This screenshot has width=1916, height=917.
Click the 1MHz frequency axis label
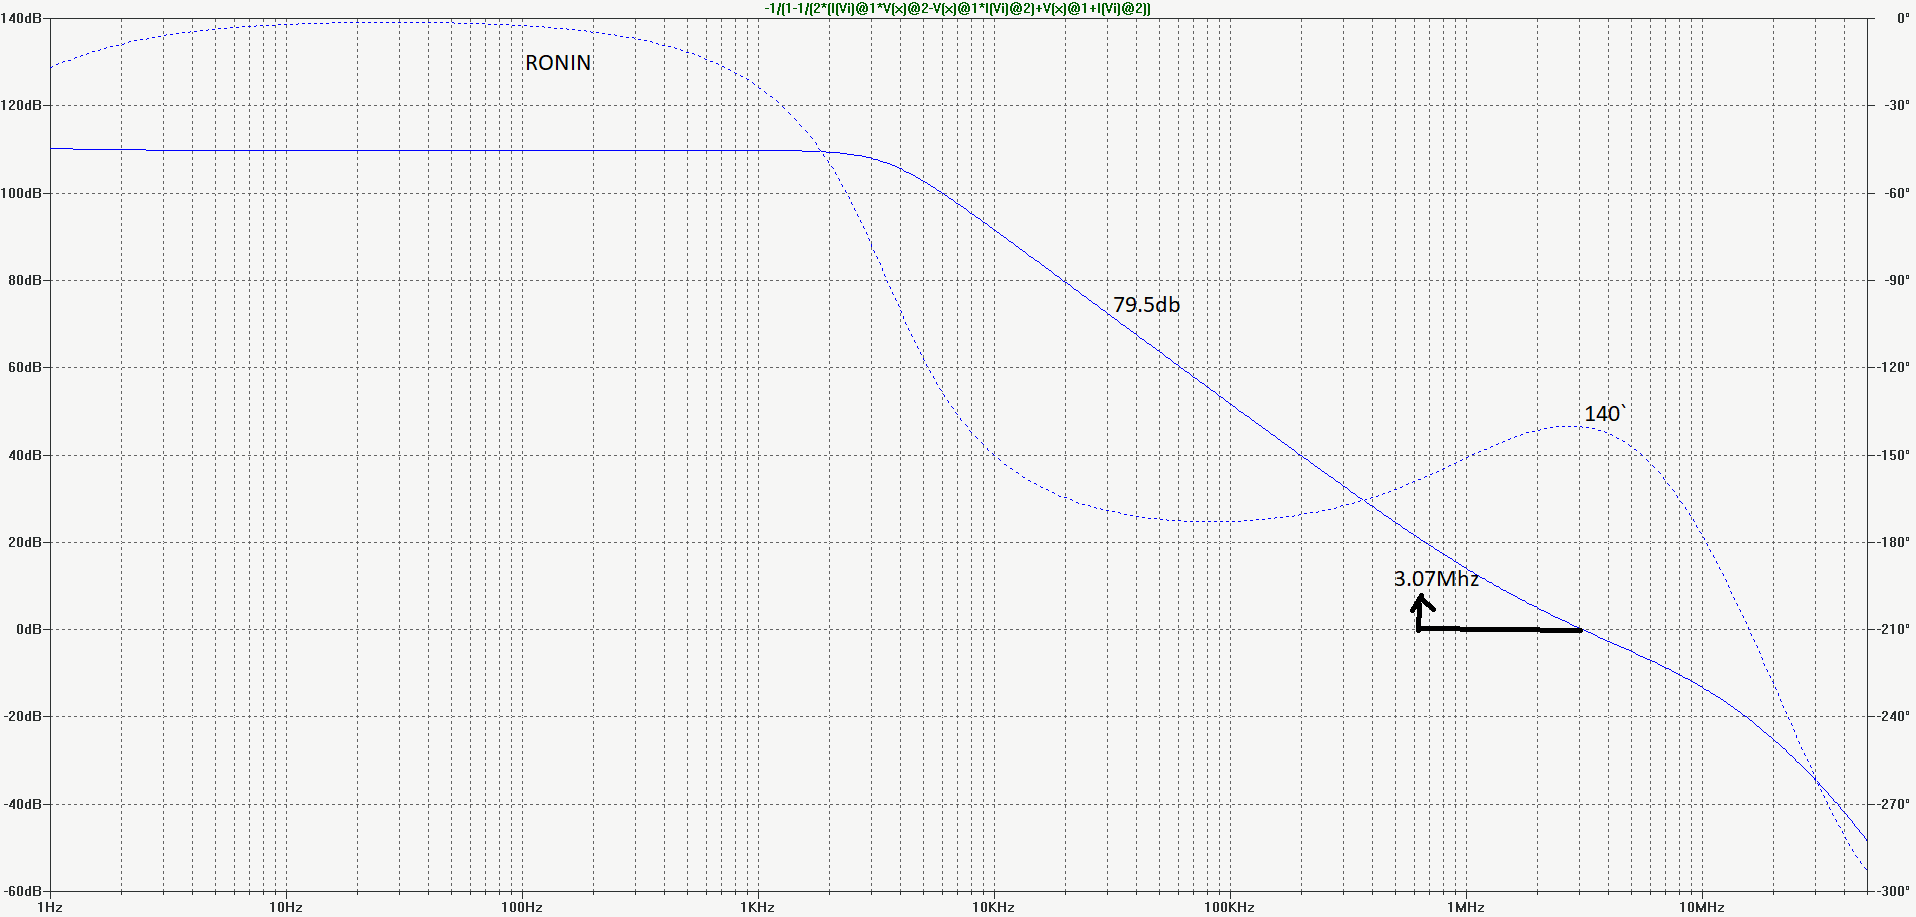tap(1466, 907)
